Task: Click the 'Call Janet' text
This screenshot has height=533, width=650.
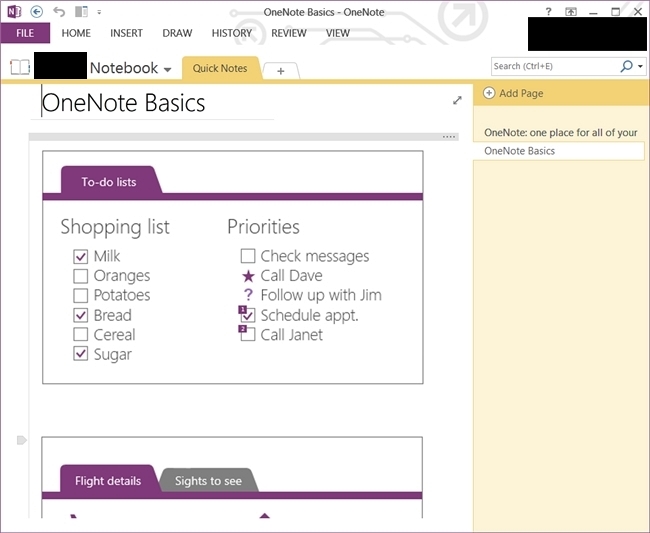Action: pyautogui.click(x=292, y=335)
